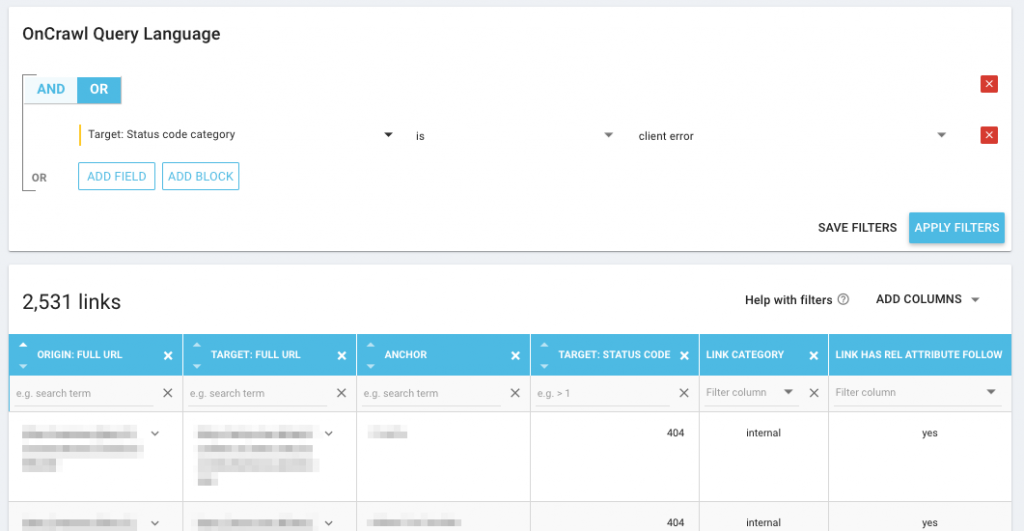1024x531 pixels.
Task: Remove the Anchor column
Action: coord(515,355)
